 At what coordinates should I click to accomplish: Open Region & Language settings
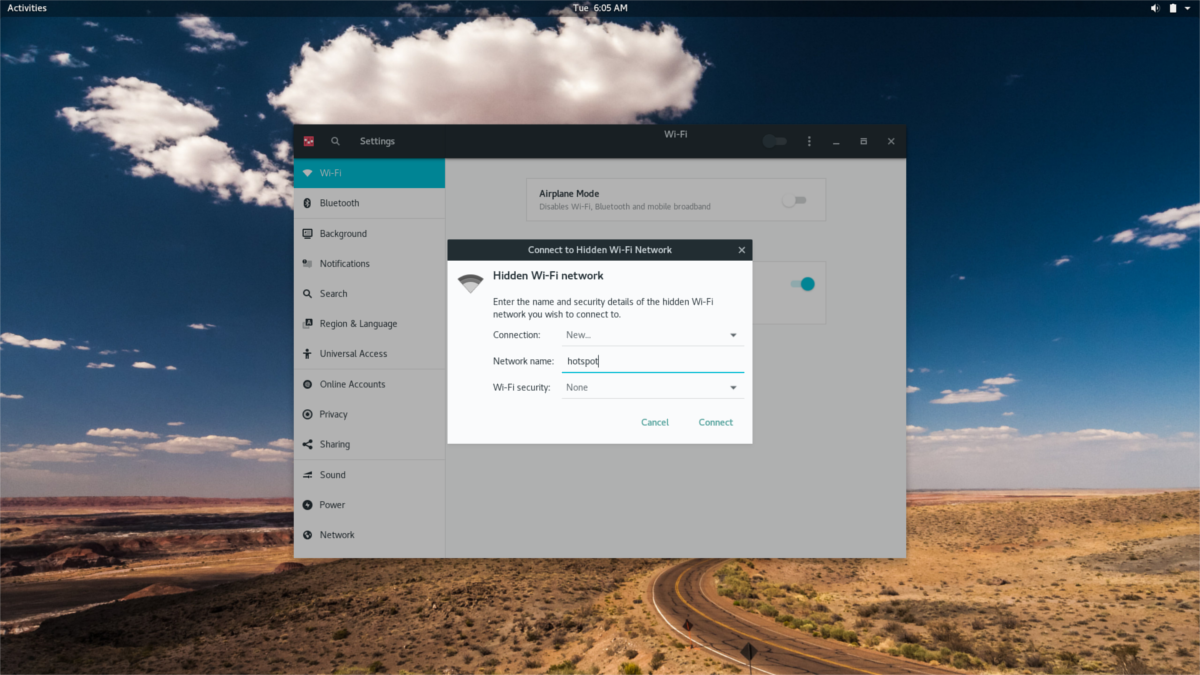click(x=369, y=323)
